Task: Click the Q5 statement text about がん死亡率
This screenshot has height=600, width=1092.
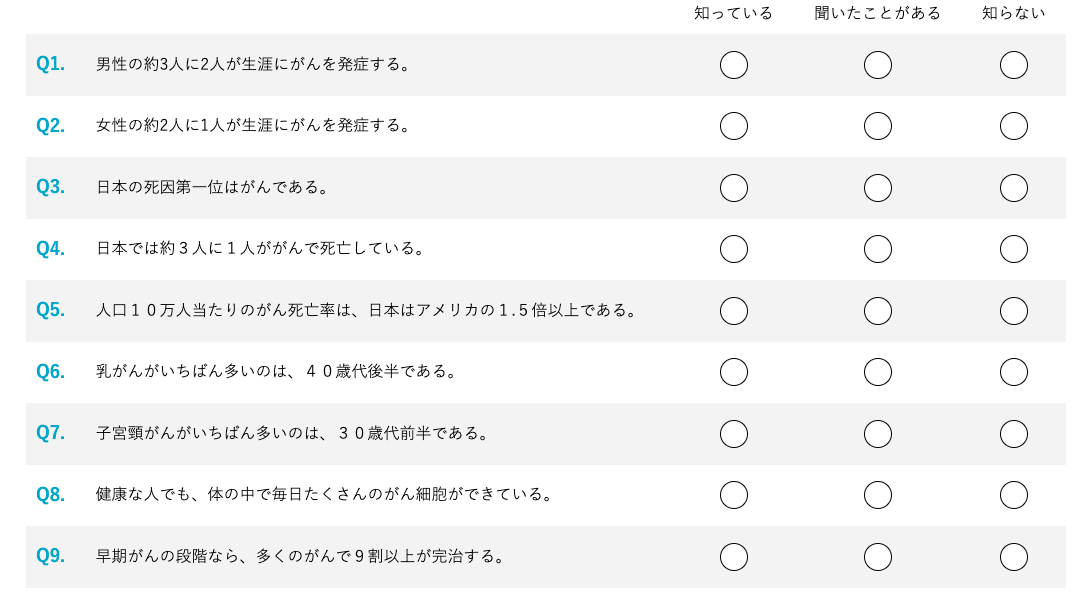Action: pyautogui.click(x=366, y=310)
